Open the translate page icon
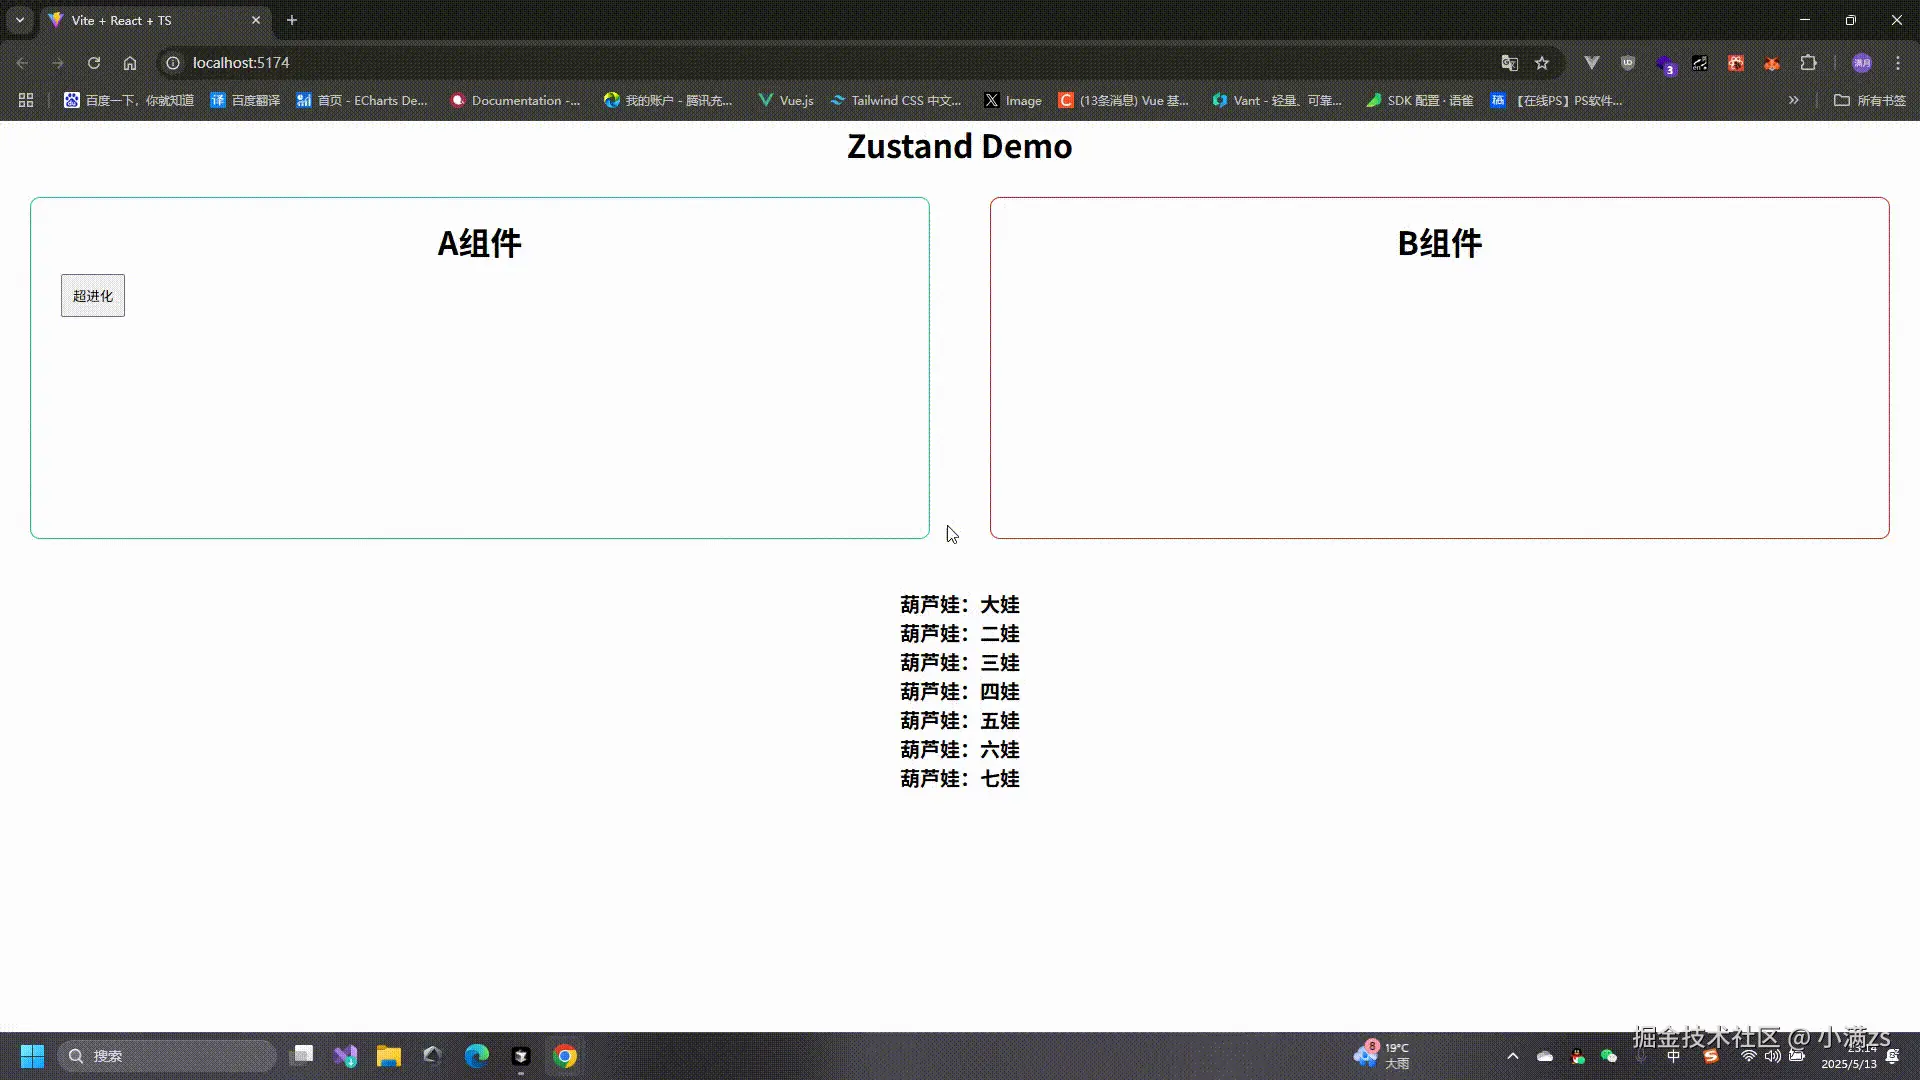The height and width of the screenshot is (1080, 1920). [x=1510, y=63]
